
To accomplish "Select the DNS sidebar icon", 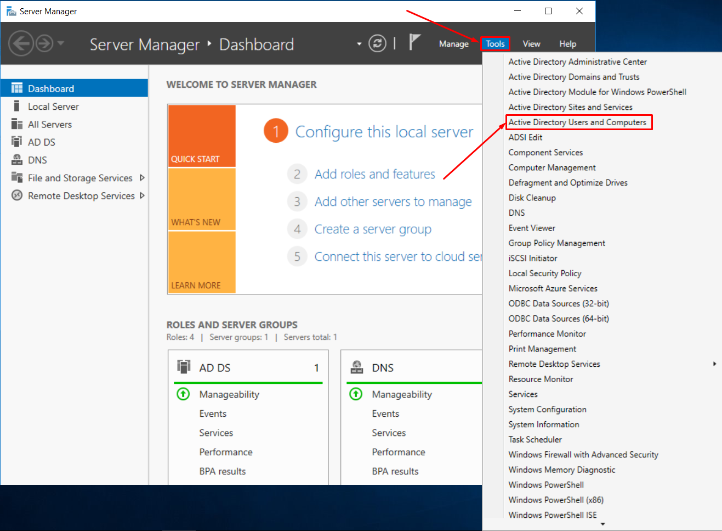I will [17, 160].
